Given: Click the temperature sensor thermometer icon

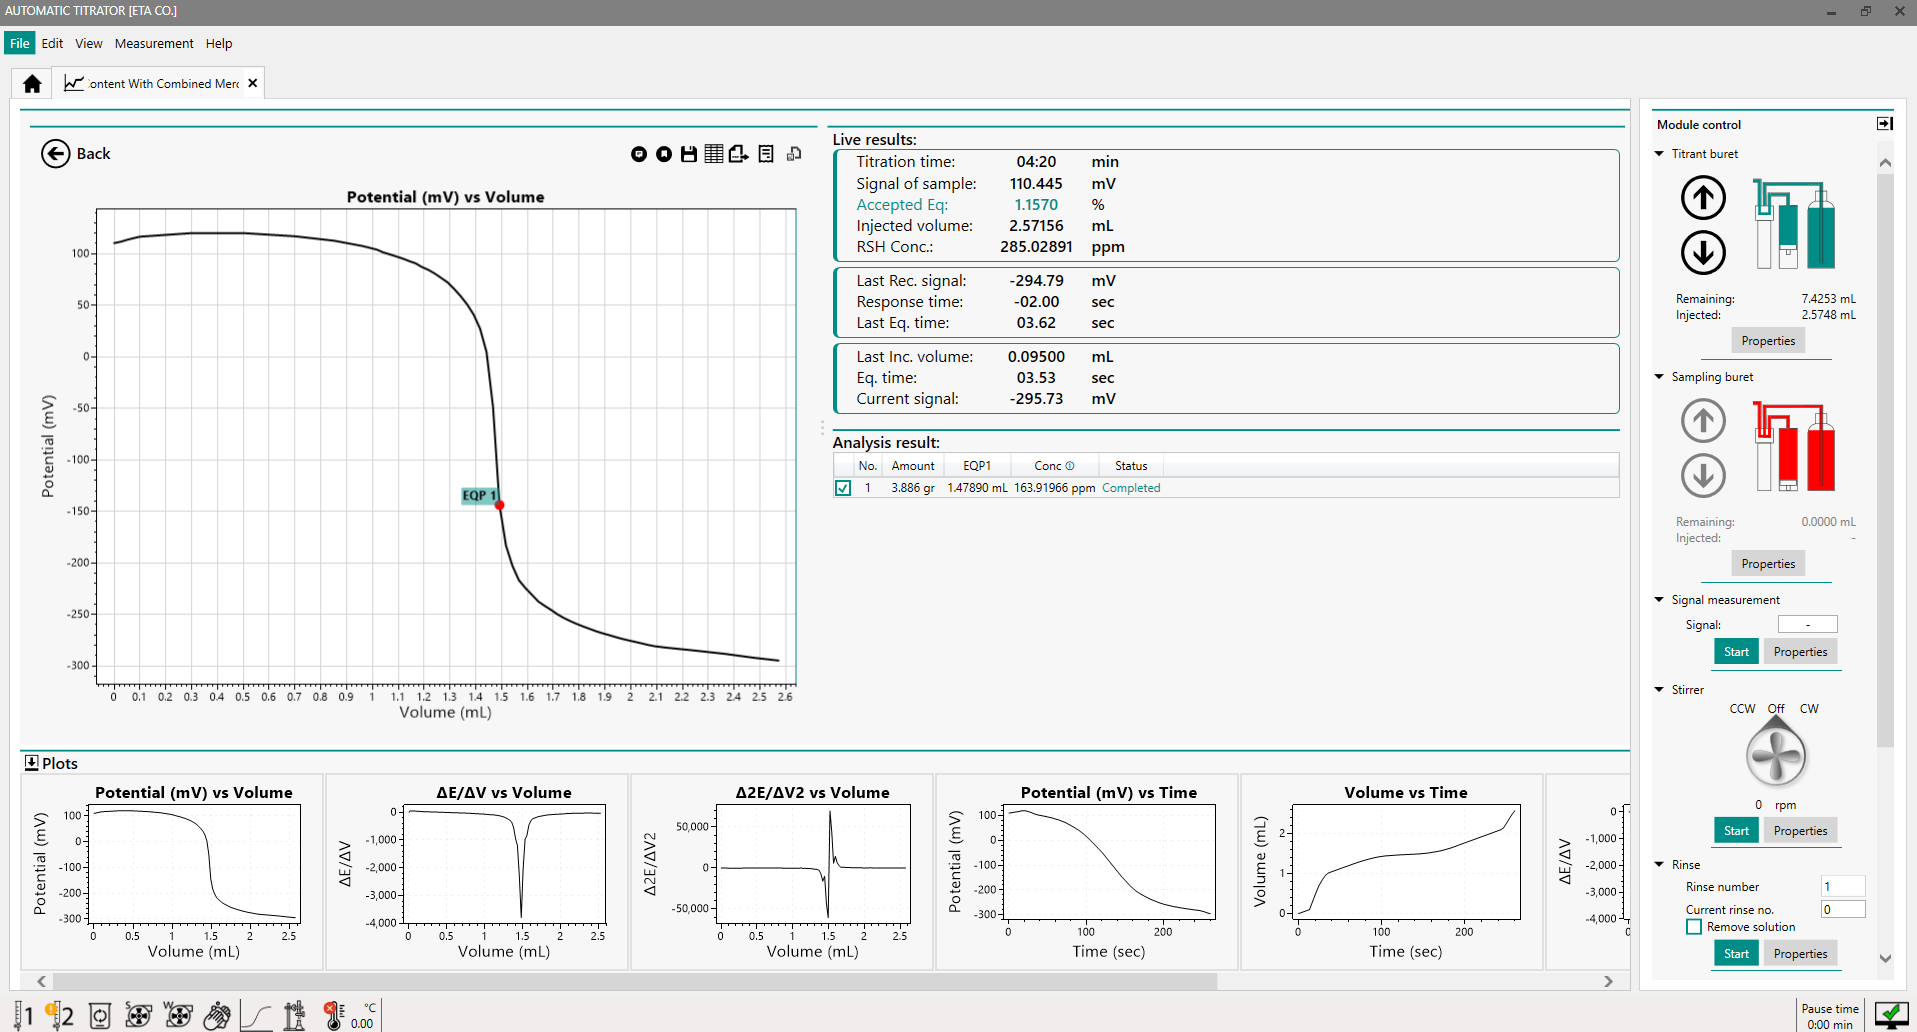Looking at the screenshot, I should tap(333, 1016).
